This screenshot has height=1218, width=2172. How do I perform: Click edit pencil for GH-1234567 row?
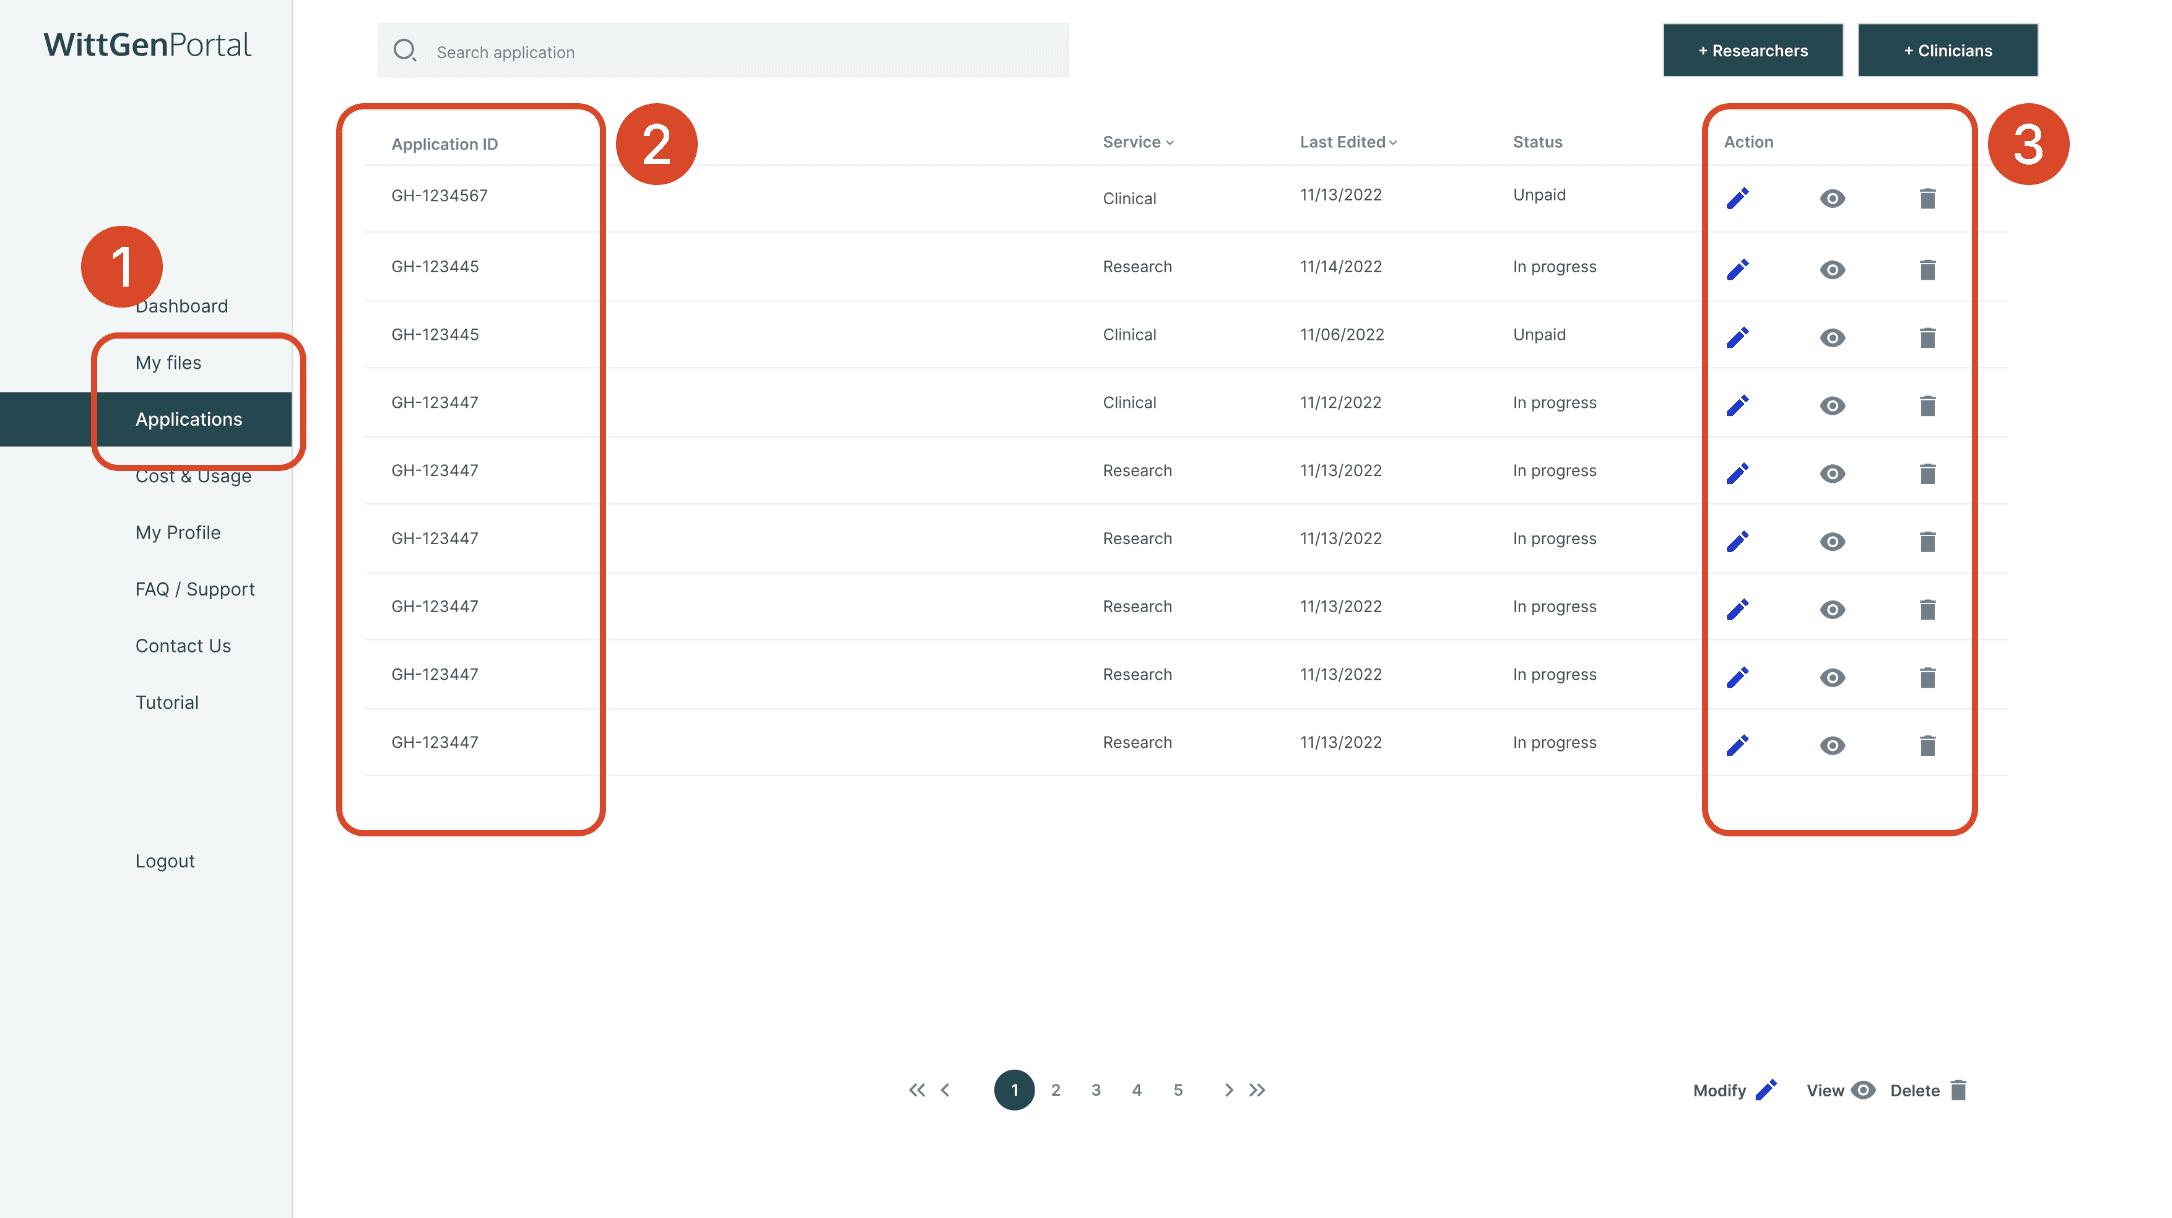tap(1737, 198)
